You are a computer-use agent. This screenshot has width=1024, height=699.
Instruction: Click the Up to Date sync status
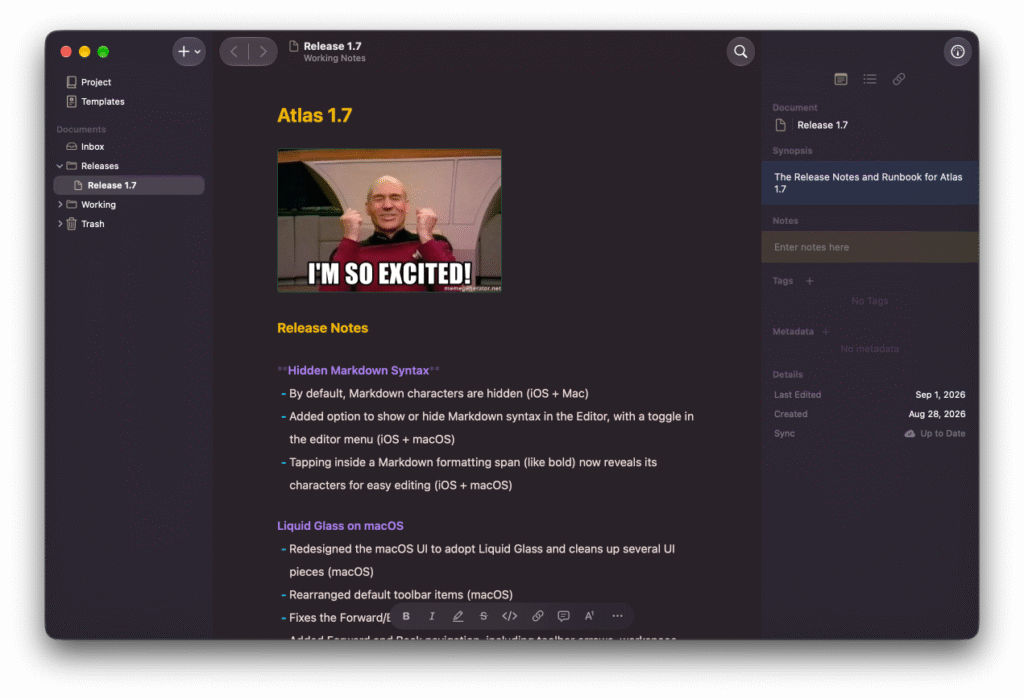tap(935, 434)
